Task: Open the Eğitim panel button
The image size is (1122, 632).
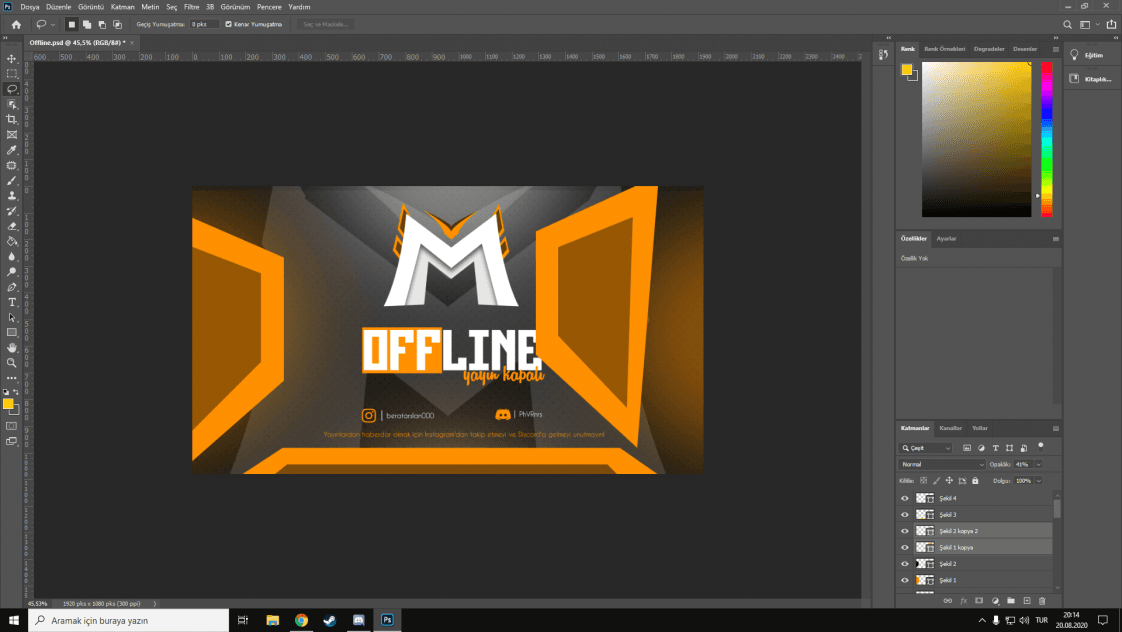Action: pos(1089,55)
